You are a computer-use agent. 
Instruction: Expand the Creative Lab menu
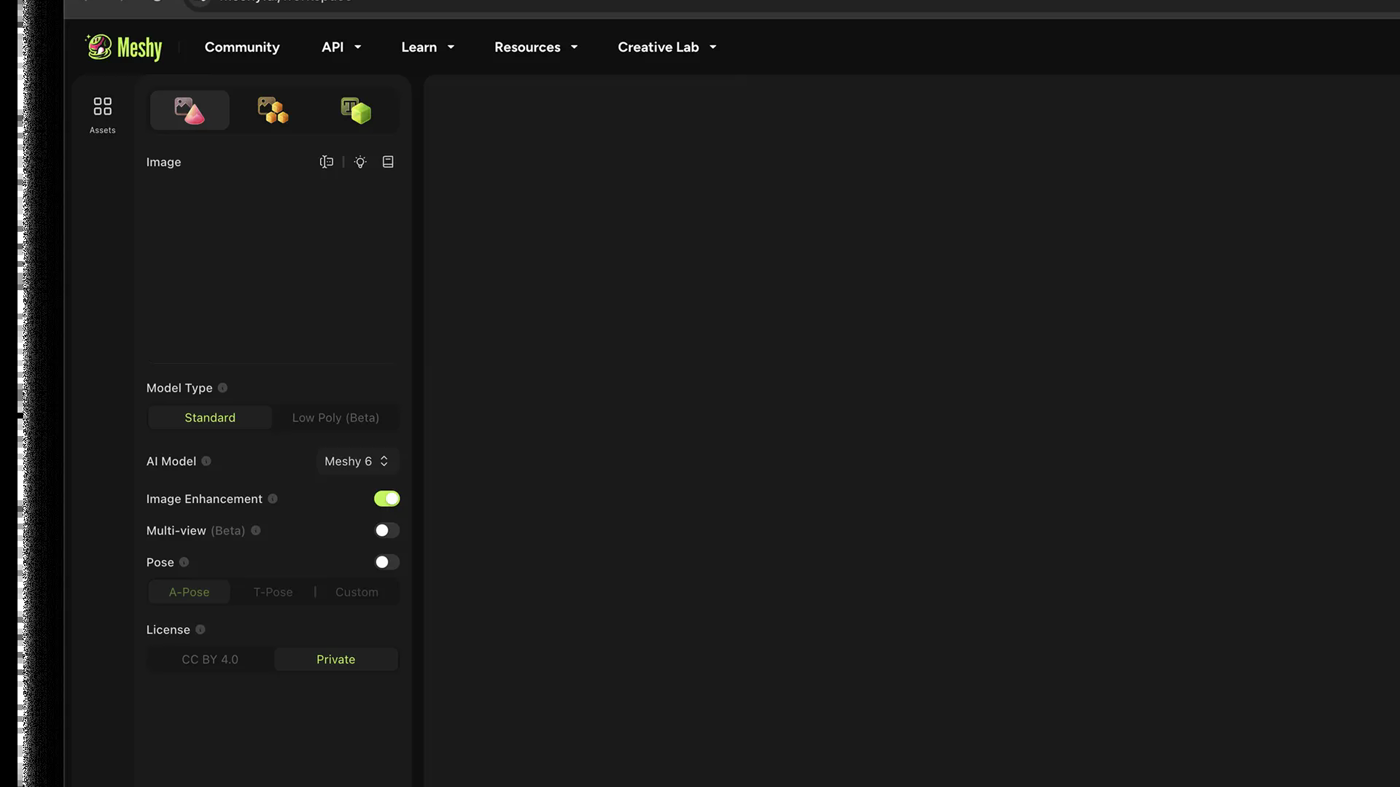point(667,47)
